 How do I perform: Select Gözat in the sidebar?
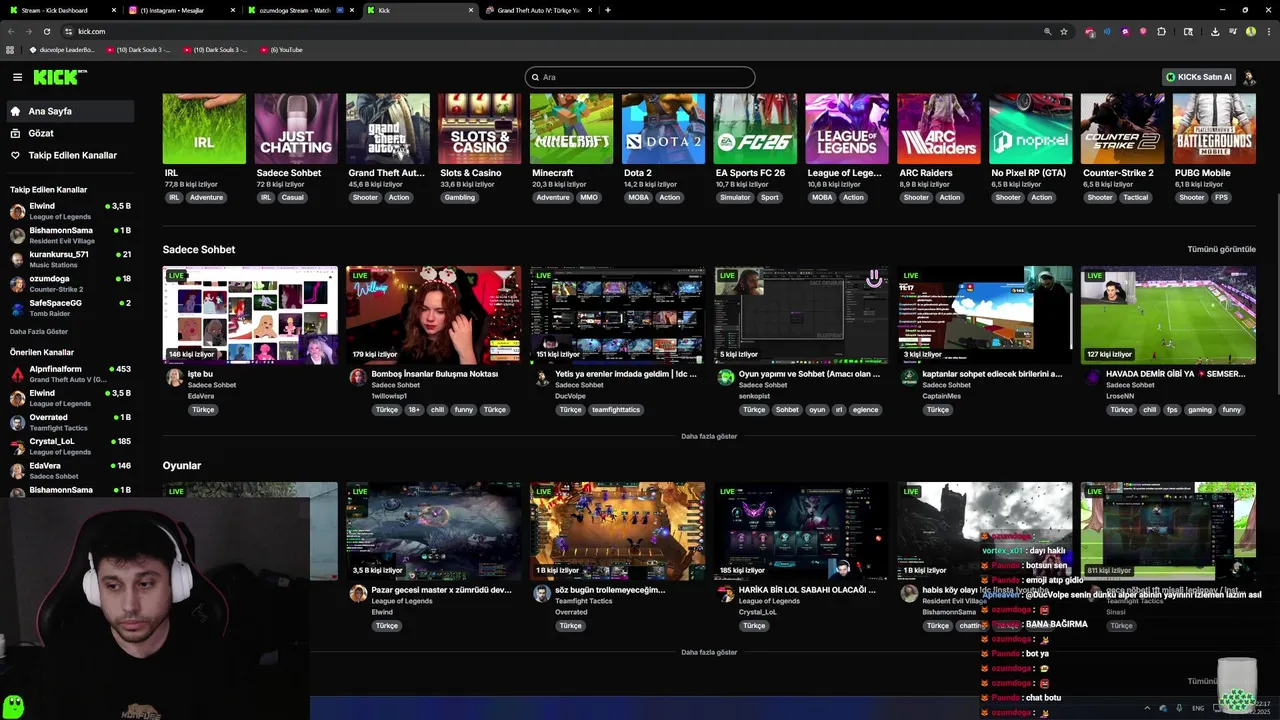click(x=70, y=133)
